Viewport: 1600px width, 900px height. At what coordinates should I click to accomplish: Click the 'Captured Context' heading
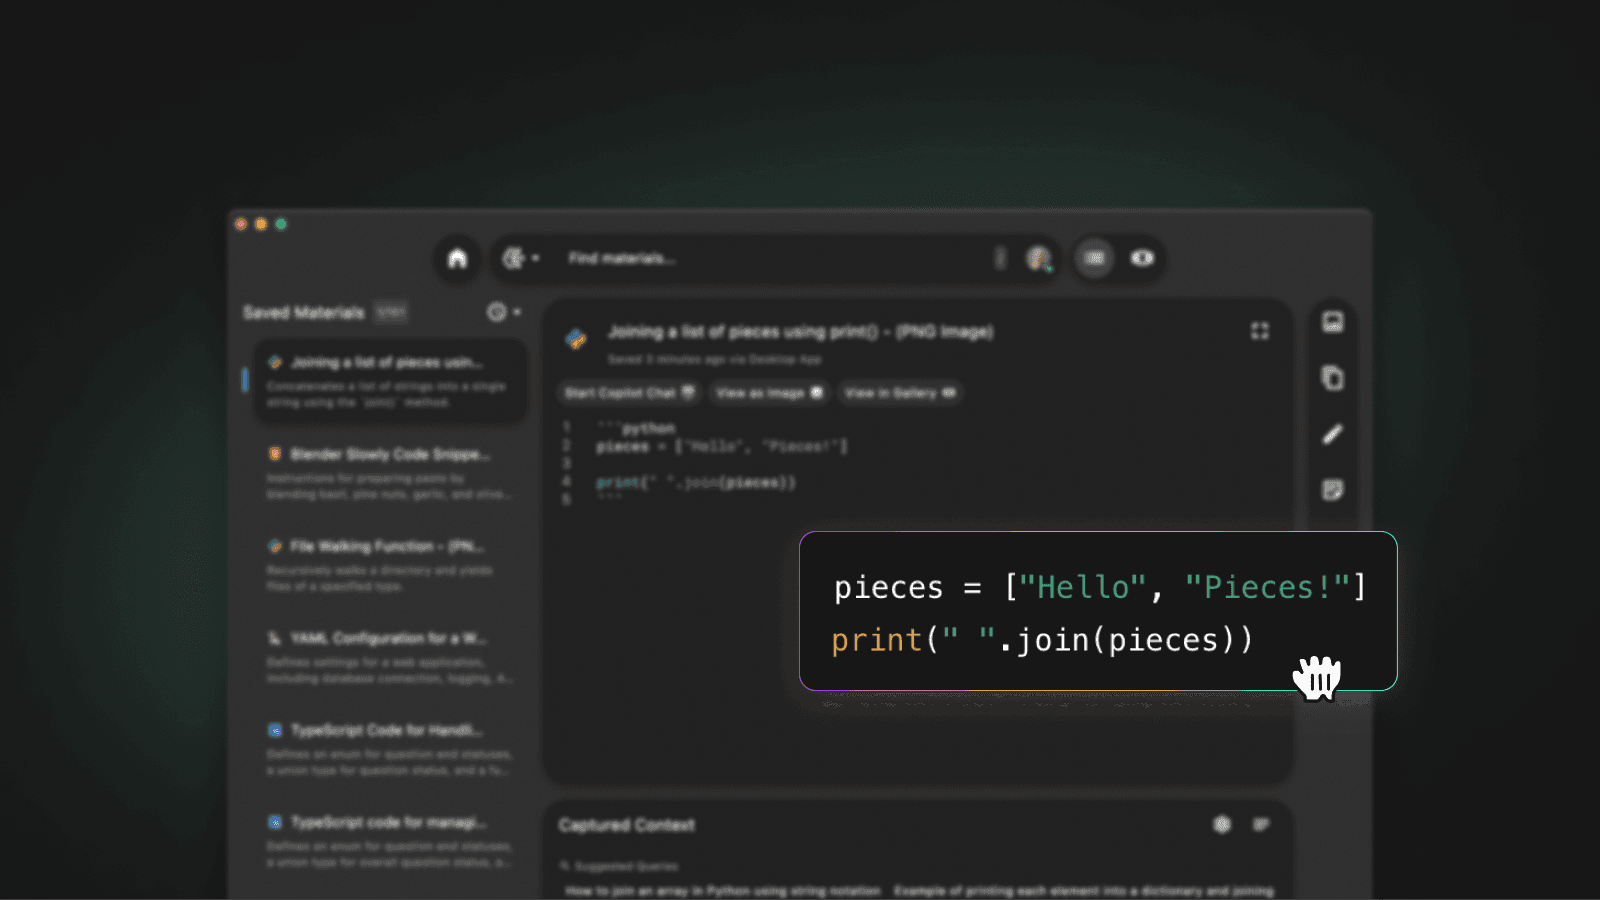coord(627,825)
